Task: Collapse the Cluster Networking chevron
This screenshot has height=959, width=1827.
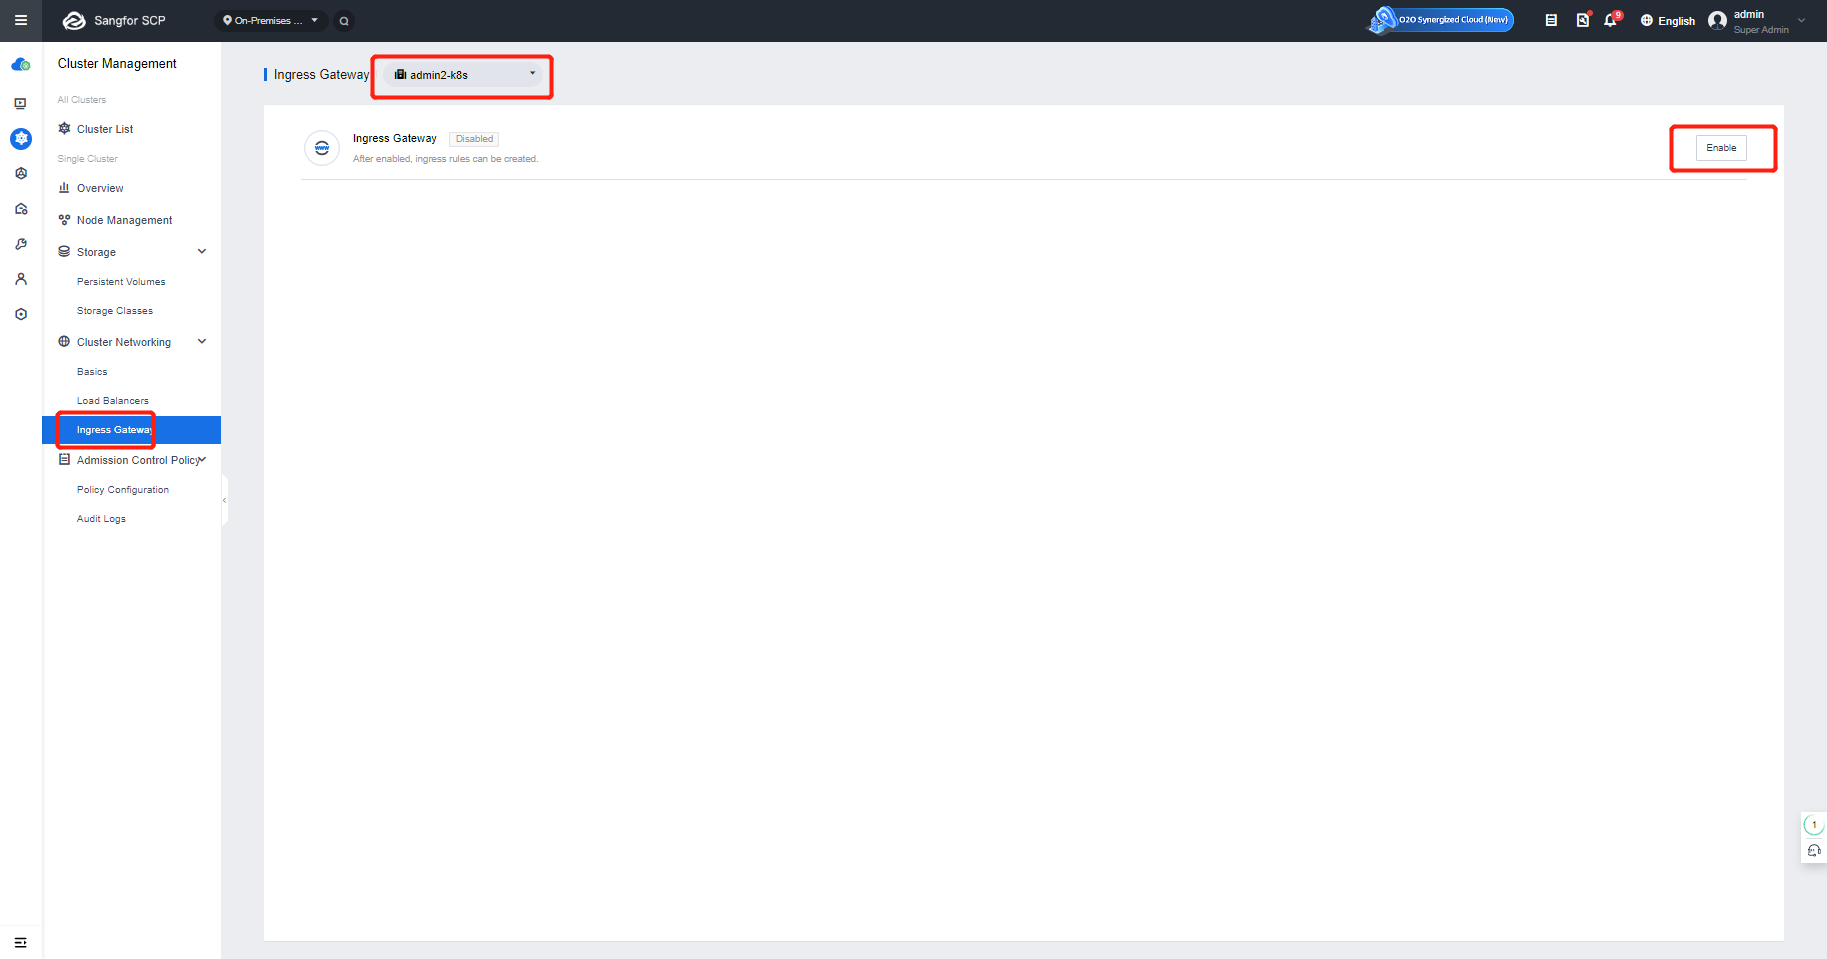Action: pos(202,342)
